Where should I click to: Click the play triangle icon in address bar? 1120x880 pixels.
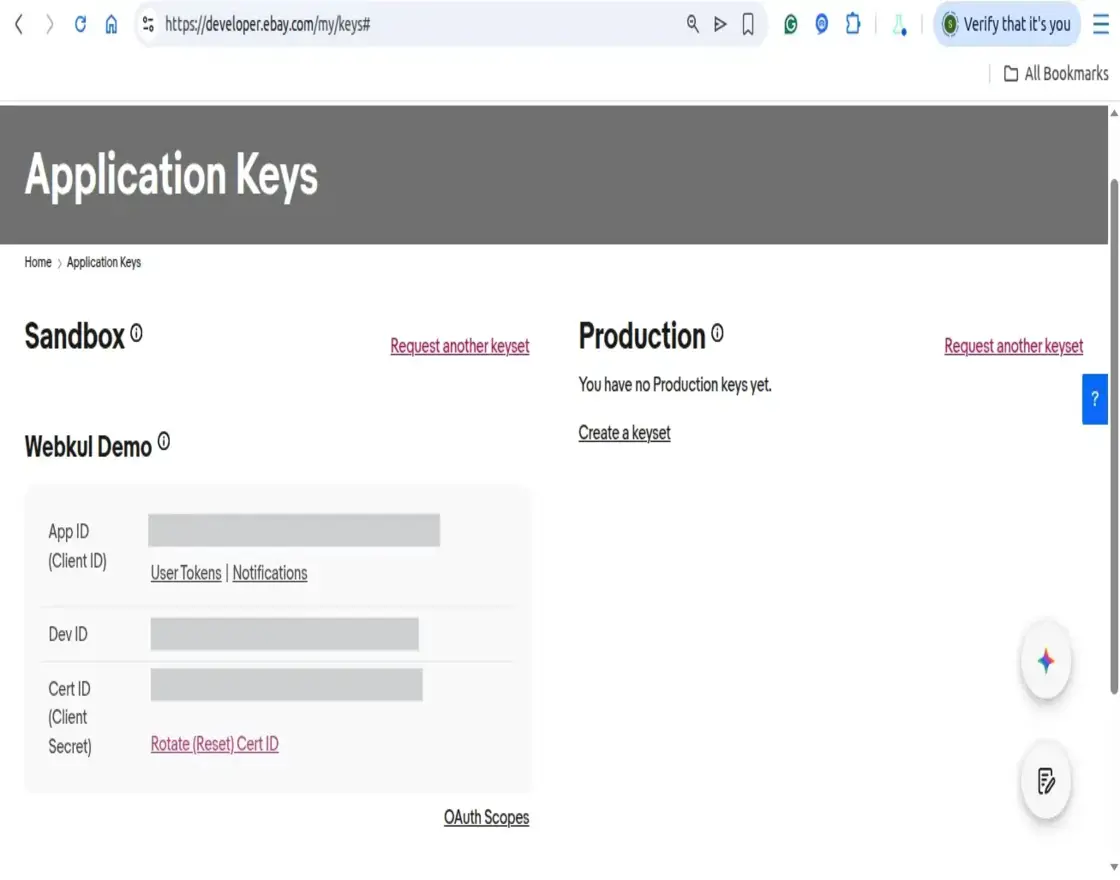click(720, 24)
